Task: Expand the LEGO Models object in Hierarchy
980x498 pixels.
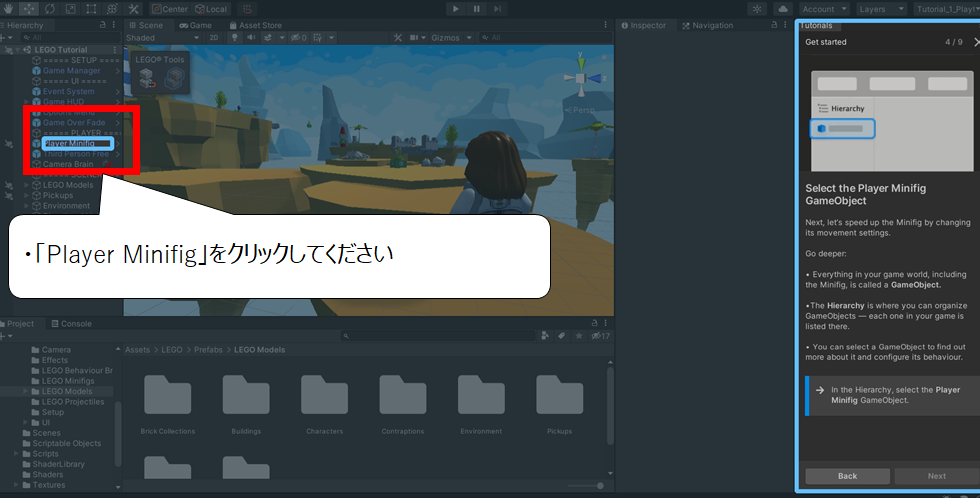Action: pyautogui.click(x=26, y=185)
